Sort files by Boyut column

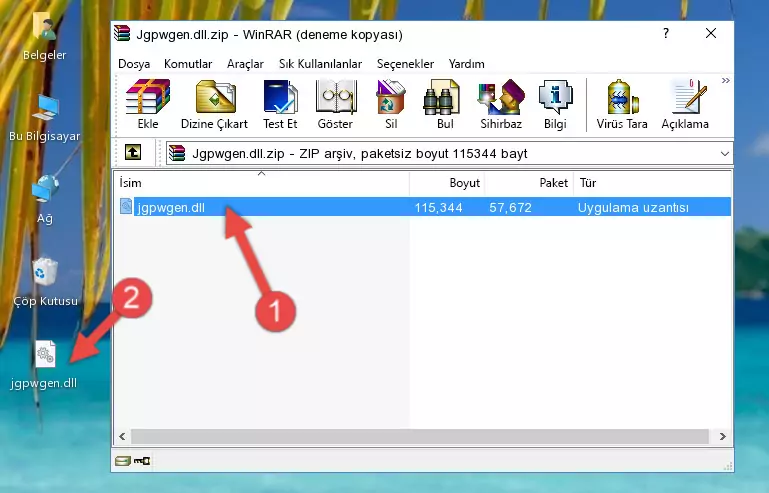pyautogui.click(x=447, y=183)
